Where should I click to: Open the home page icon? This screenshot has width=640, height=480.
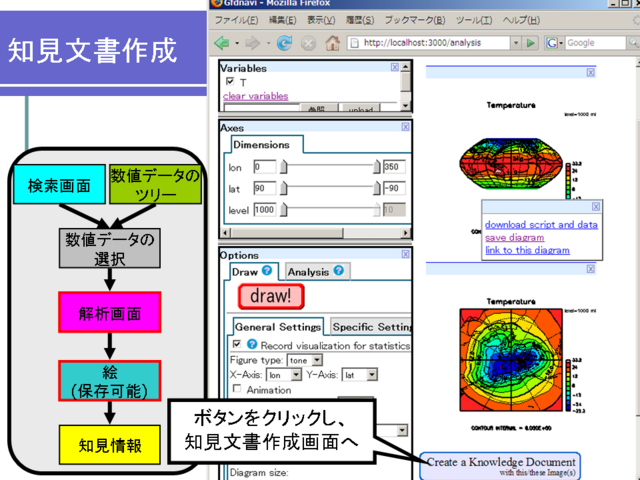(x=333, y=42)
